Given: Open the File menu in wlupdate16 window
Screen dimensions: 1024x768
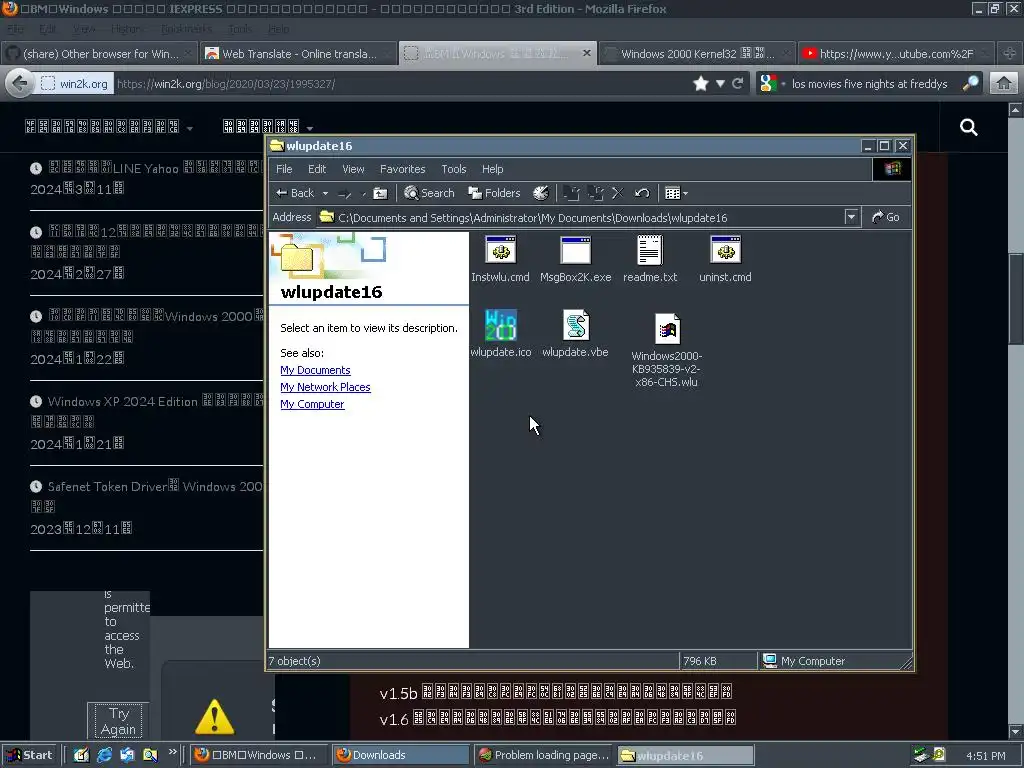Looking at the screenshot, I should pyautogui.click(x=284, y=169).
